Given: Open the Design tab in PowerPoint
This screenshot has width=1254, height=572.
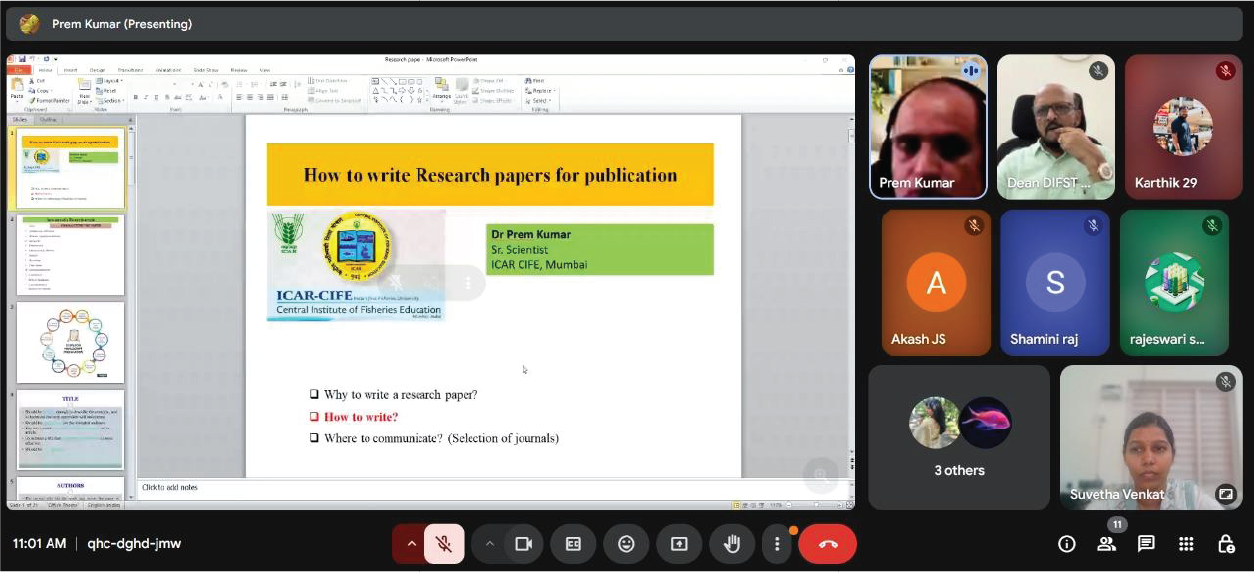Looking at the screenshot, I should pos(98,70).
